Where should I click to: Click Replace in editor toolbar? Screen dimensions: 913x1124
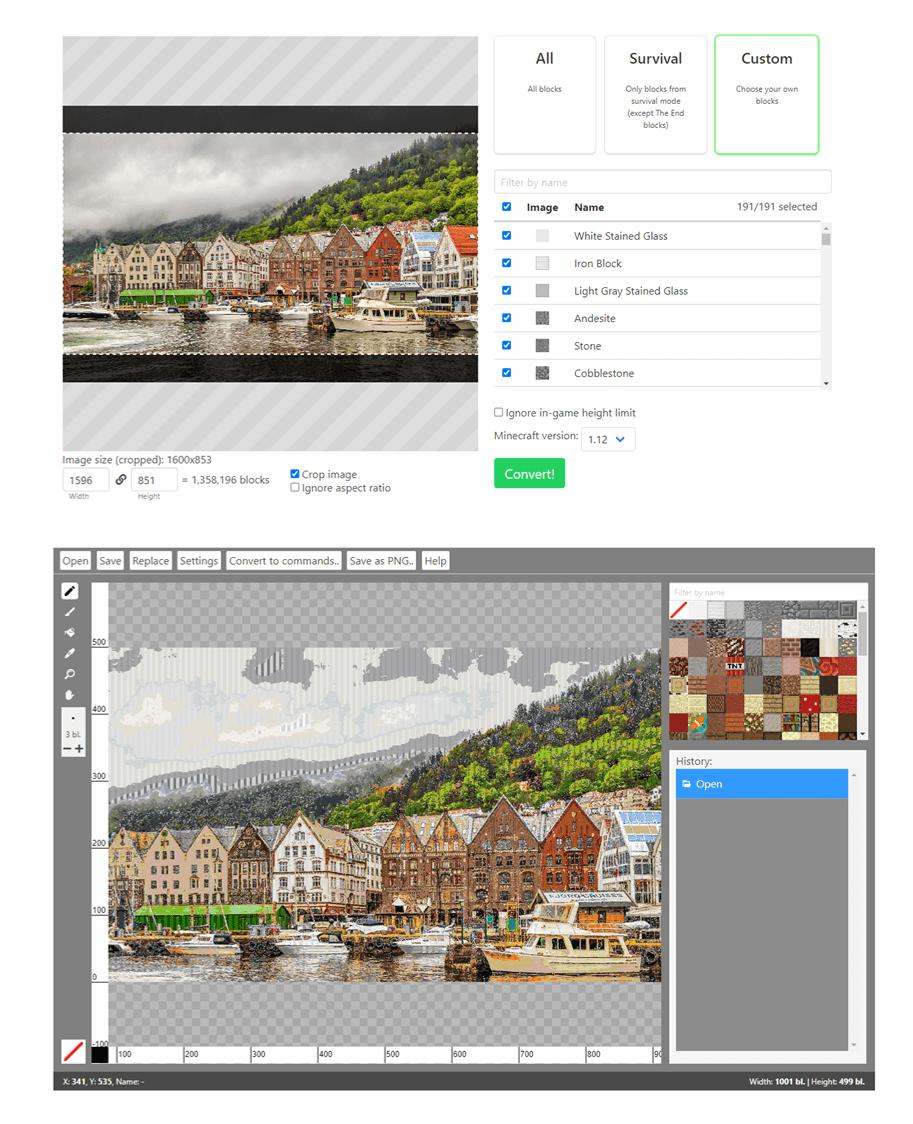pyautogui.click(x=150, y=561)
